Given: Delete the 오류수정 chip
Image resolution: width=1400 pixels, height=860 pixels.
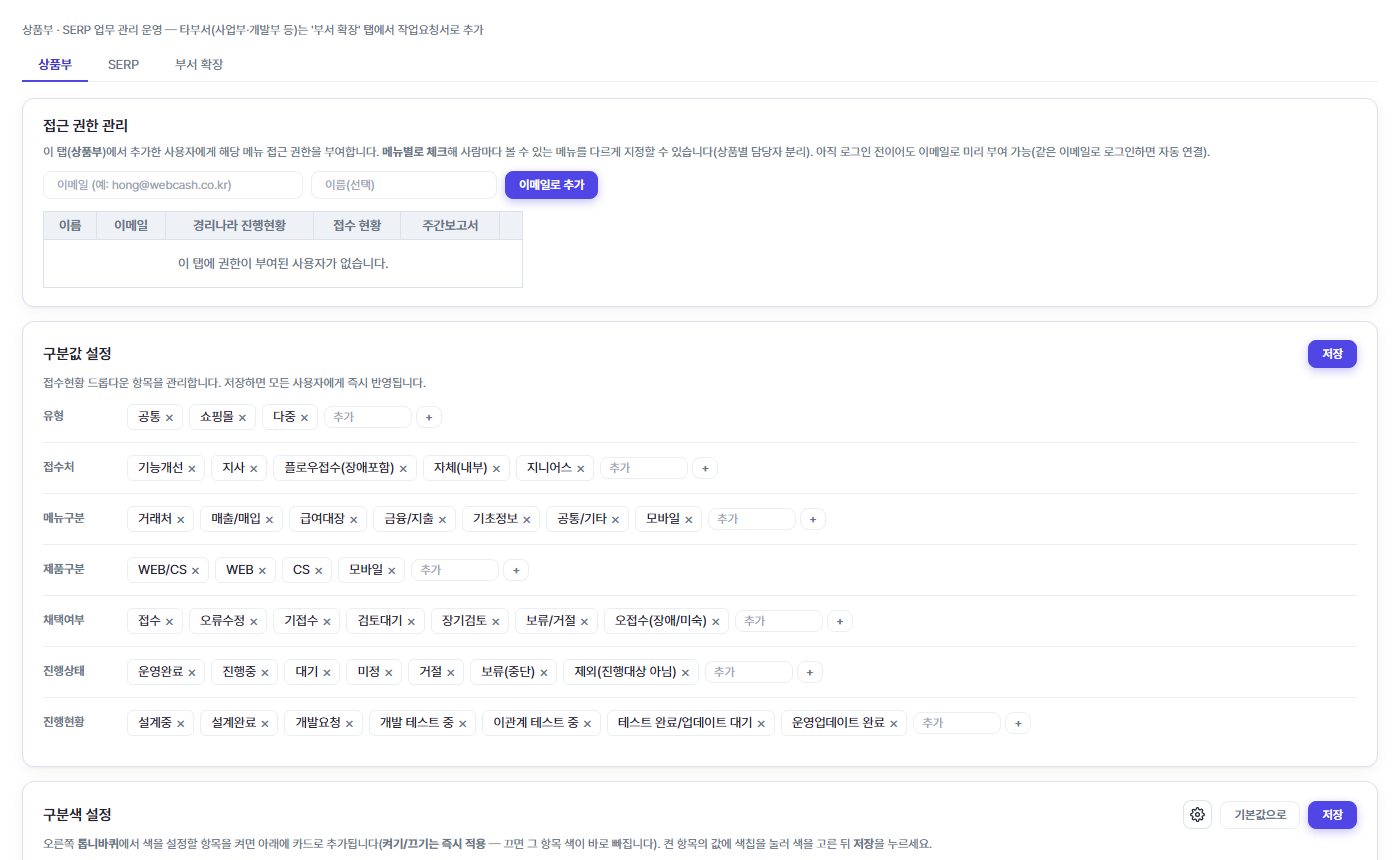Looking at the screenshot, I should [253, 621].
